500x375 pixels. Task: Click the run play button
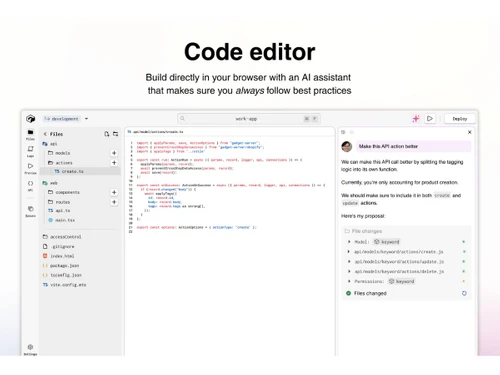(x=430, y=119)
